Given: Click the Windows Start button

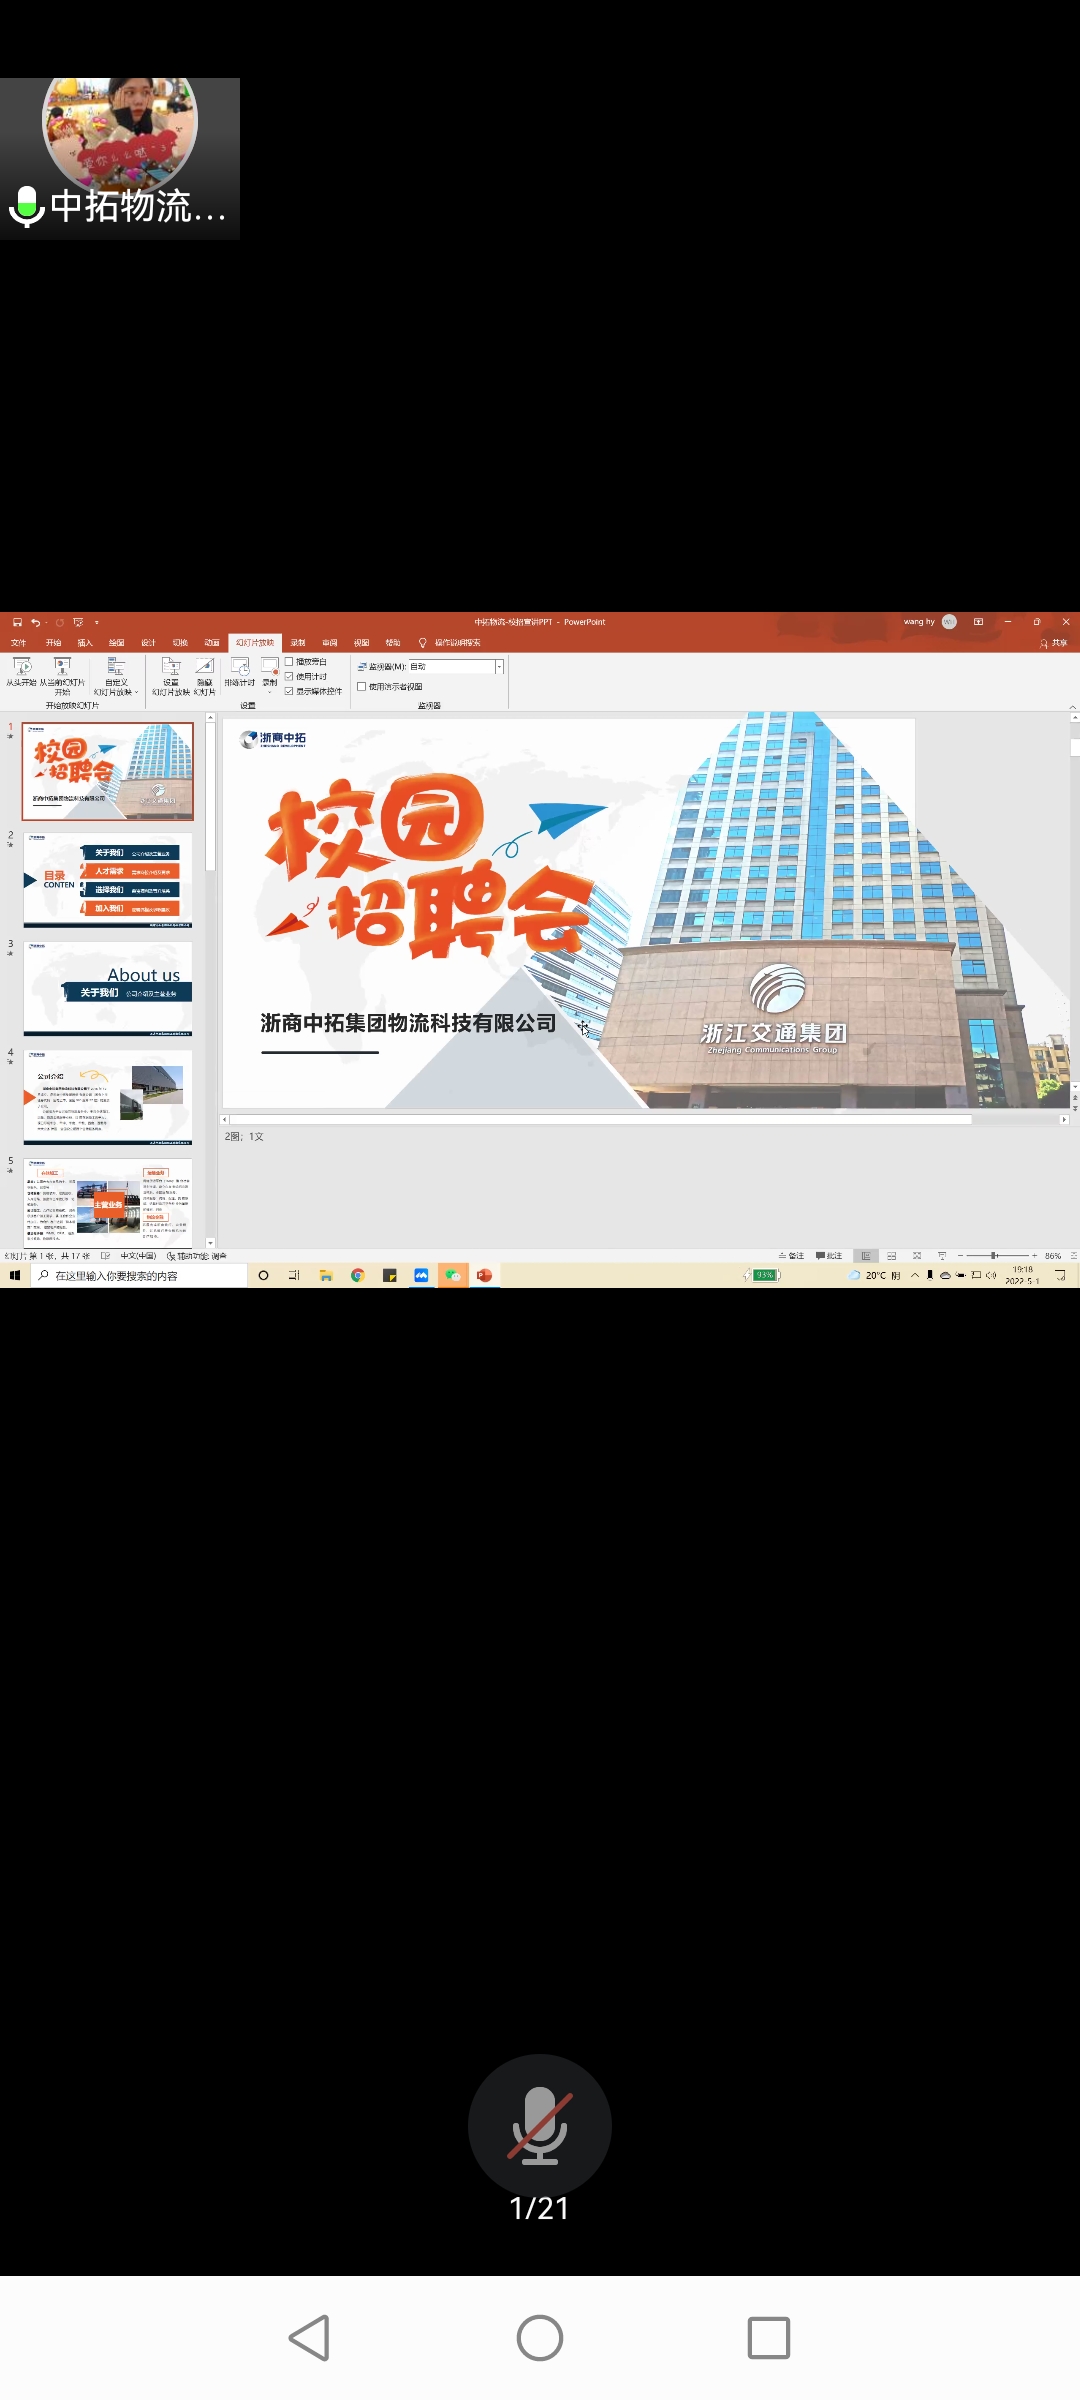Looking at the screenshot, I should pos(15,1276).
